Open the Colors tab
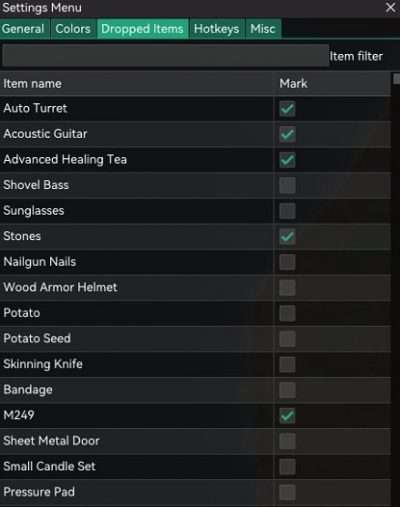 coord(73,29)
